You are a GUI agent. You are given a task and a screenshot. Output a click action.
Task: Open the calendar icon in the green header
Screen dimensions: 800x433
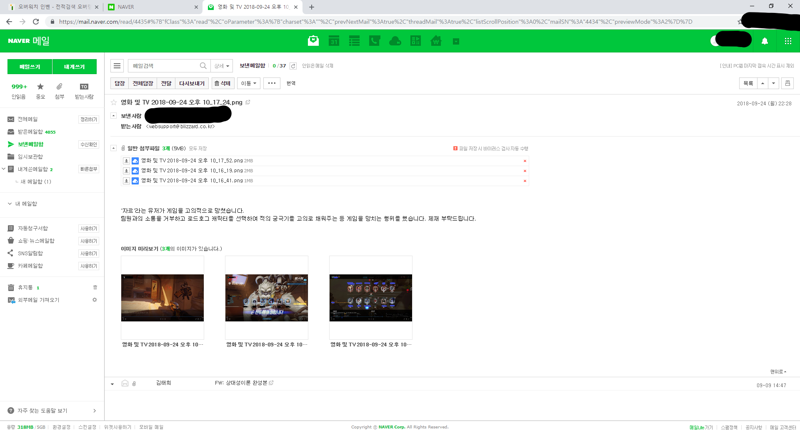pyautogui.click(x=334, y=41)
